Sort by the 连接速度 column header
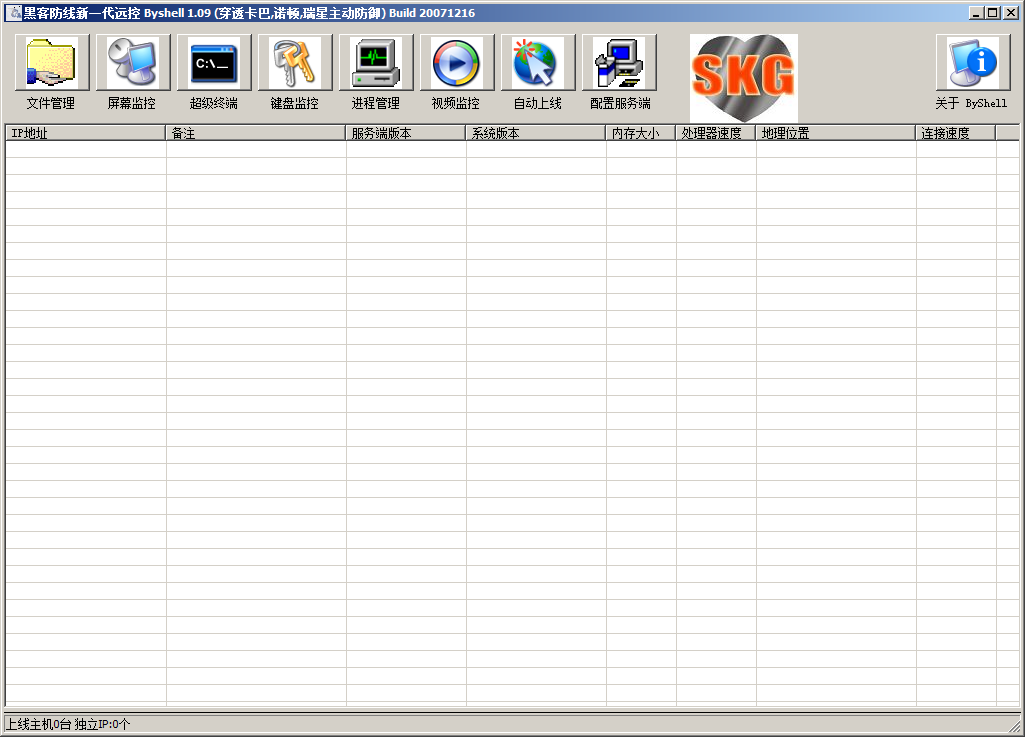Viewport: 1025px width, 737px height. coord(955,133)
